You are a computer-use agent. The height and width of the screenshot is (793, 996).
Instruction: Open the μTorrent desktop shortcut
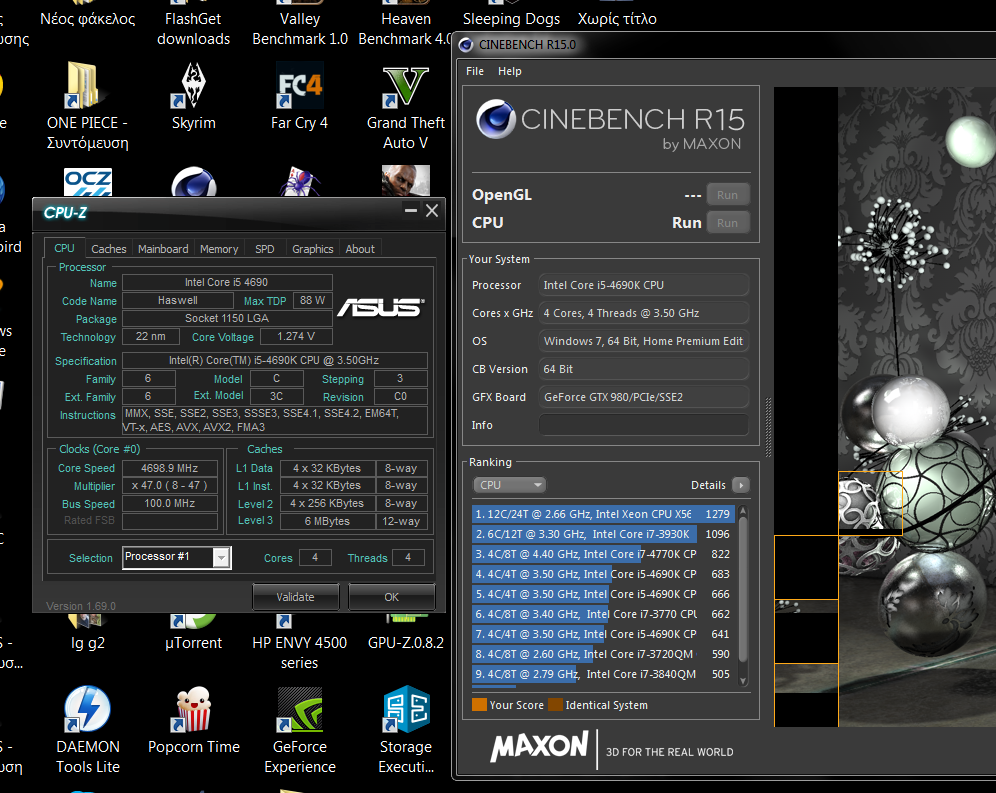[x=194, y=632]
